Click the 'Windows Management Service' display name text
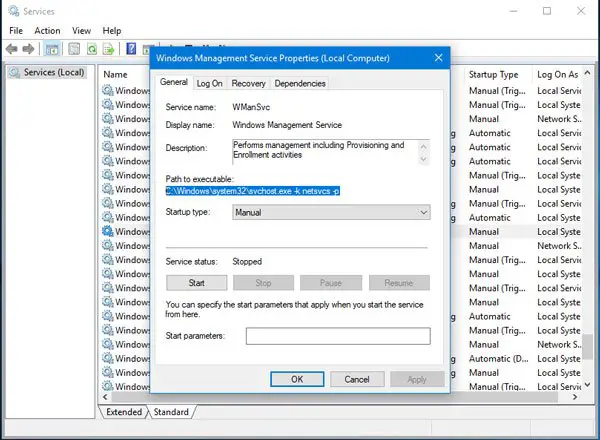The height and width of the screenshot is (440, 600). coord(287,125)
